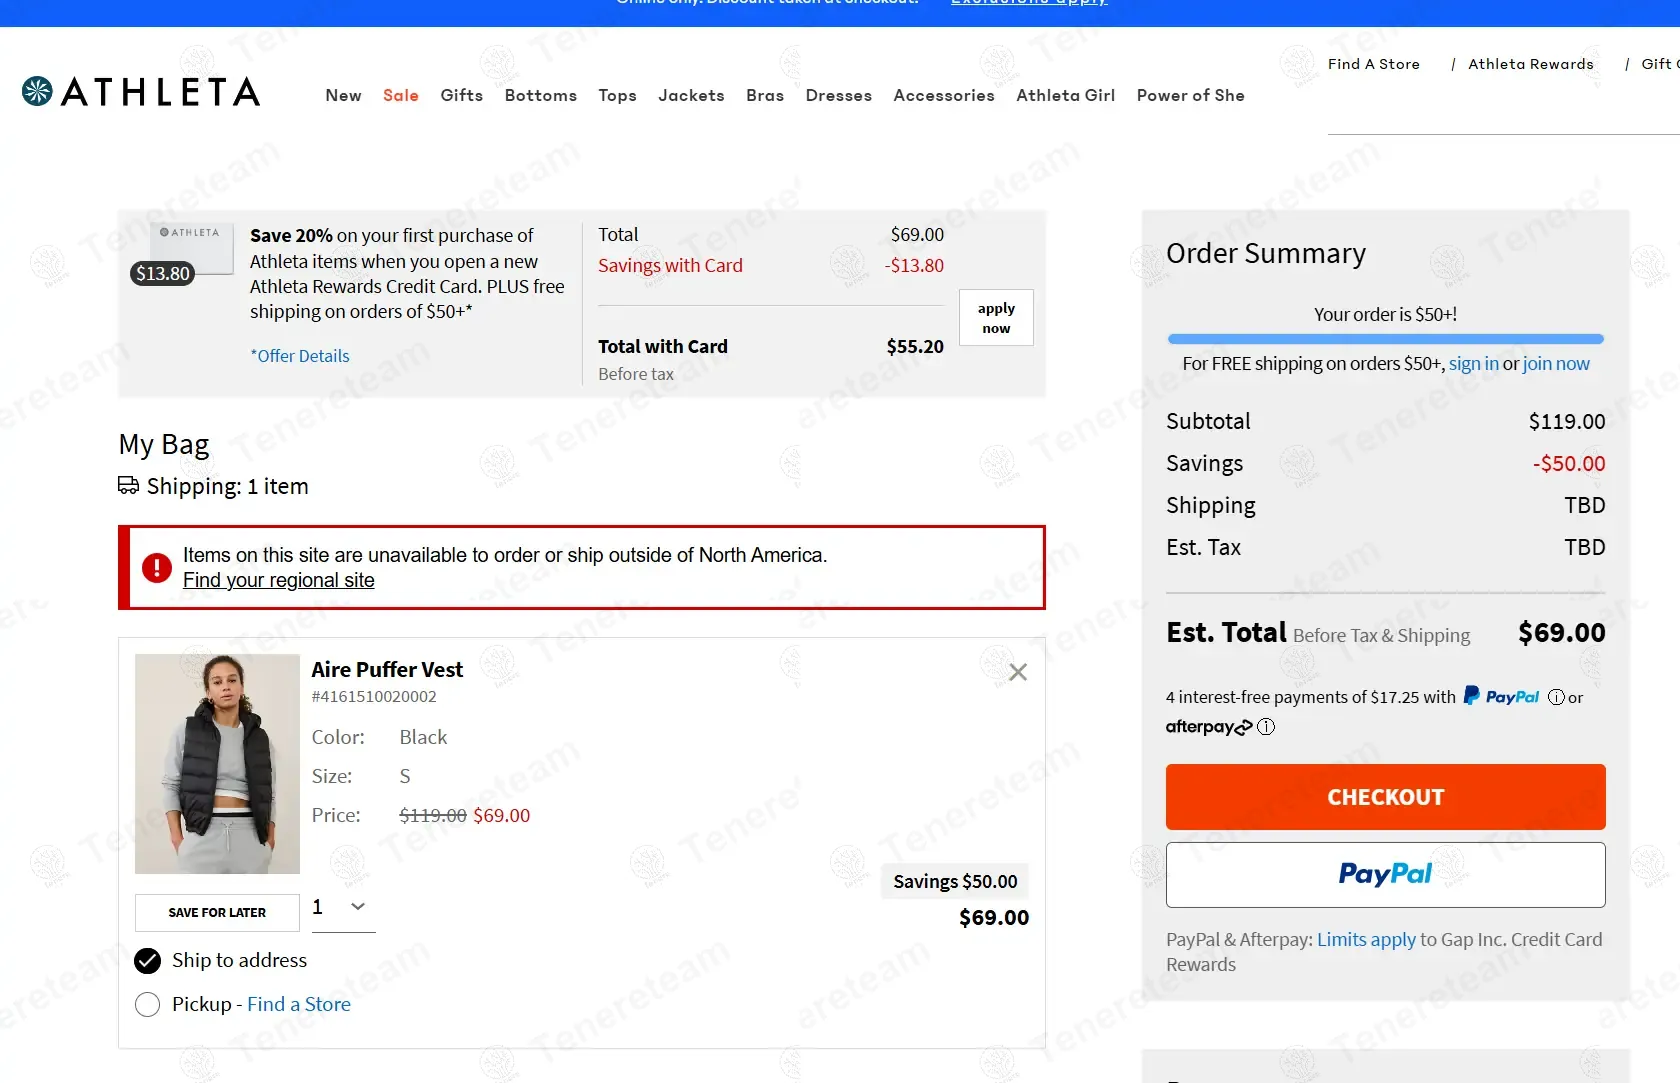Open the Aire Puffer Vest product thumbnail
This screenshot has height=1083, width=1680.
[217, 764]
